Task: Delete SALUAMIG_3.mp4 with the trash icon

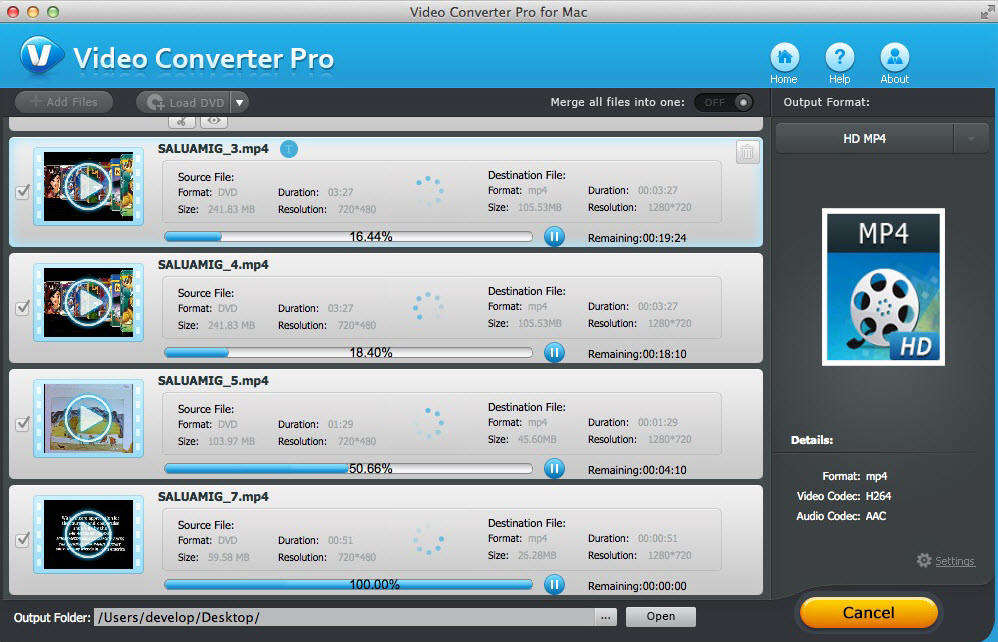Action: point(747,152)
